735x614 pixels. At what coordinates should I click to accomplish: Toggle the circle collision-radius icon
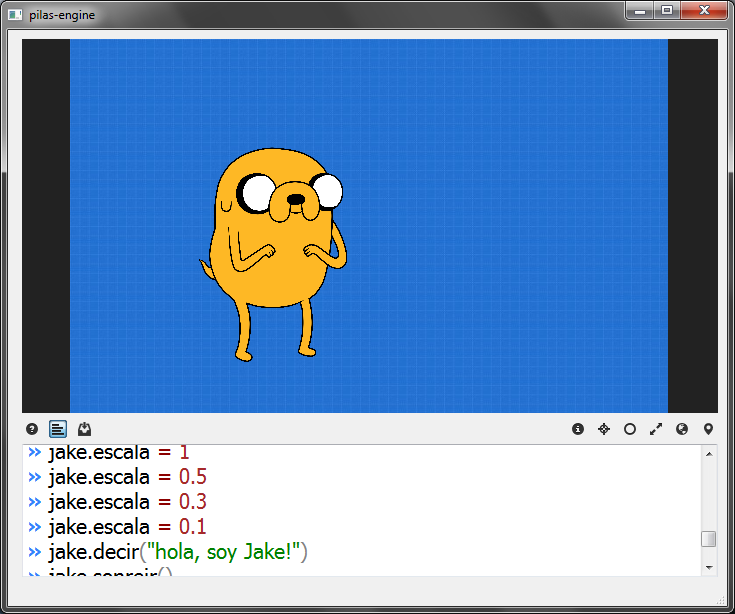coord(630,429)
